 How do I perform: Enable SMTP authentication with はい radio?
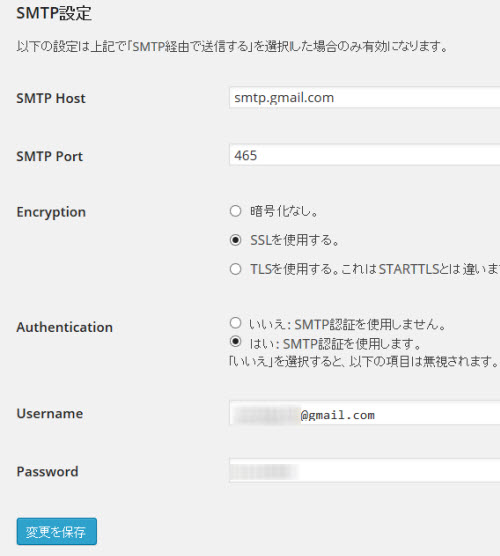(235, 341)
